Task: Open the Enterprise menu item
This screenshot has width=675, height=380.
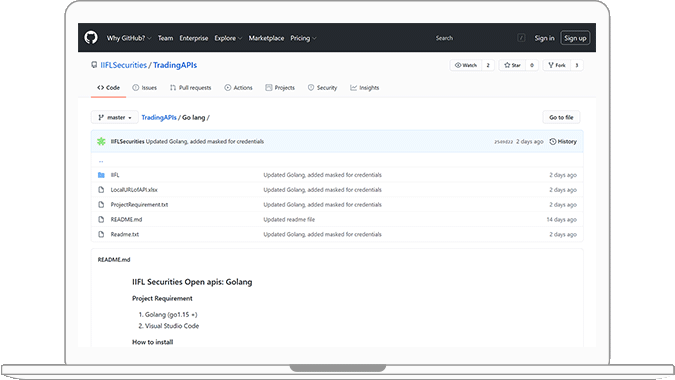Action: (194, 38)
